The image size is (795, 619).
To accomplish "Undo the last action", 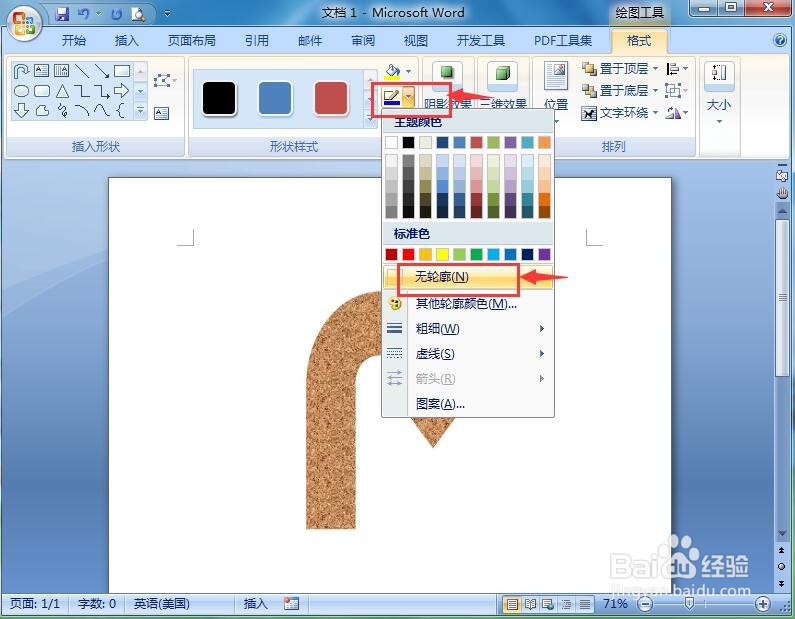I will coord(84,14).
